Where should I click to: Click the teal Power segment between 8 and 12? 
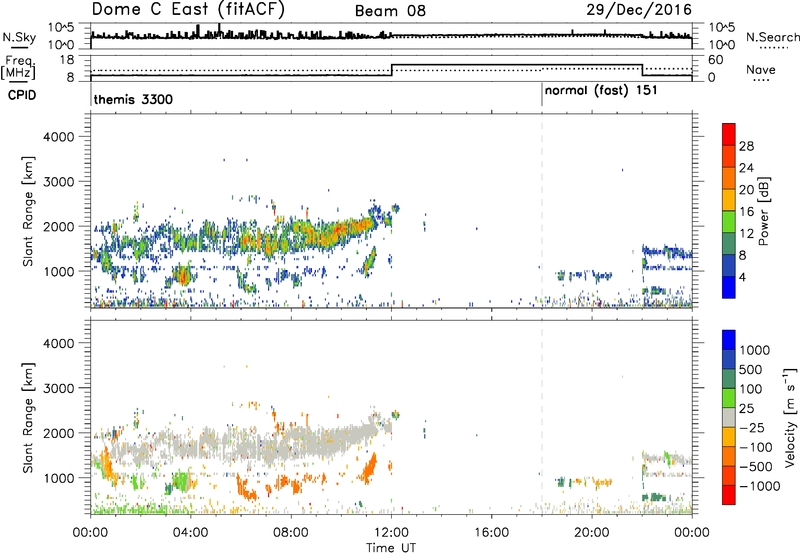(x=729, y=244)
